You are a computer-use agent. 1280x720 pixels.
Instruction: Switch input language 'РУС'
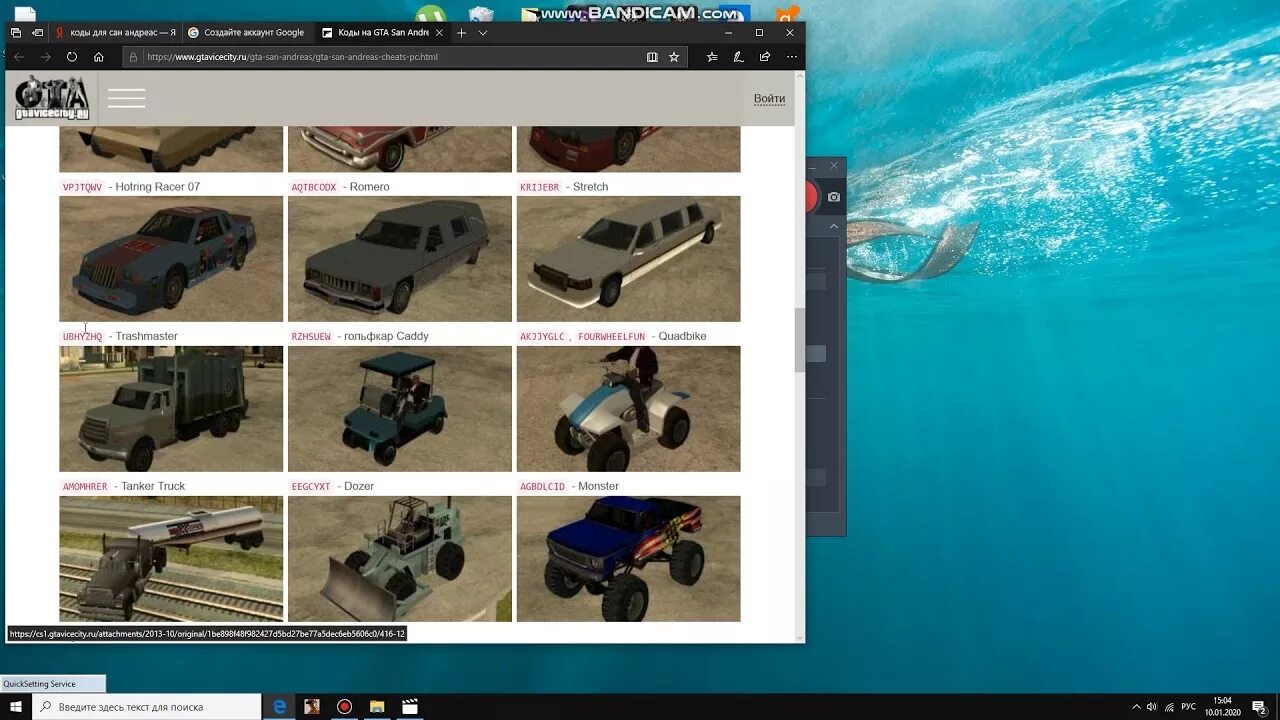[x=1188, y=707]
